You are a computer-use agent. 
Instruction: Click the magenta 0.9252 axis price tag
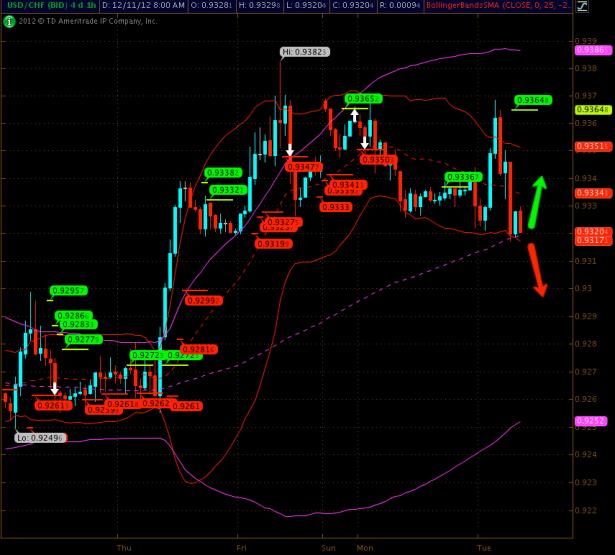click(x=591, y=421)
